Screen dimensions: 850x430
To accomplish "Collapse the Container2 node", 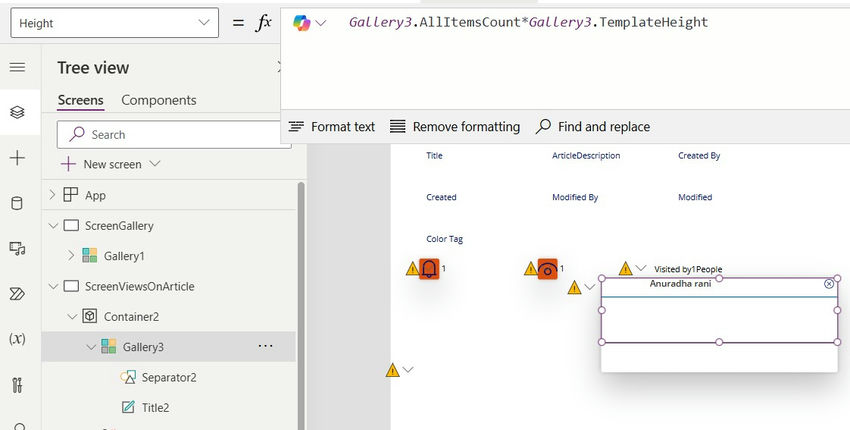I will click(72, 317).
